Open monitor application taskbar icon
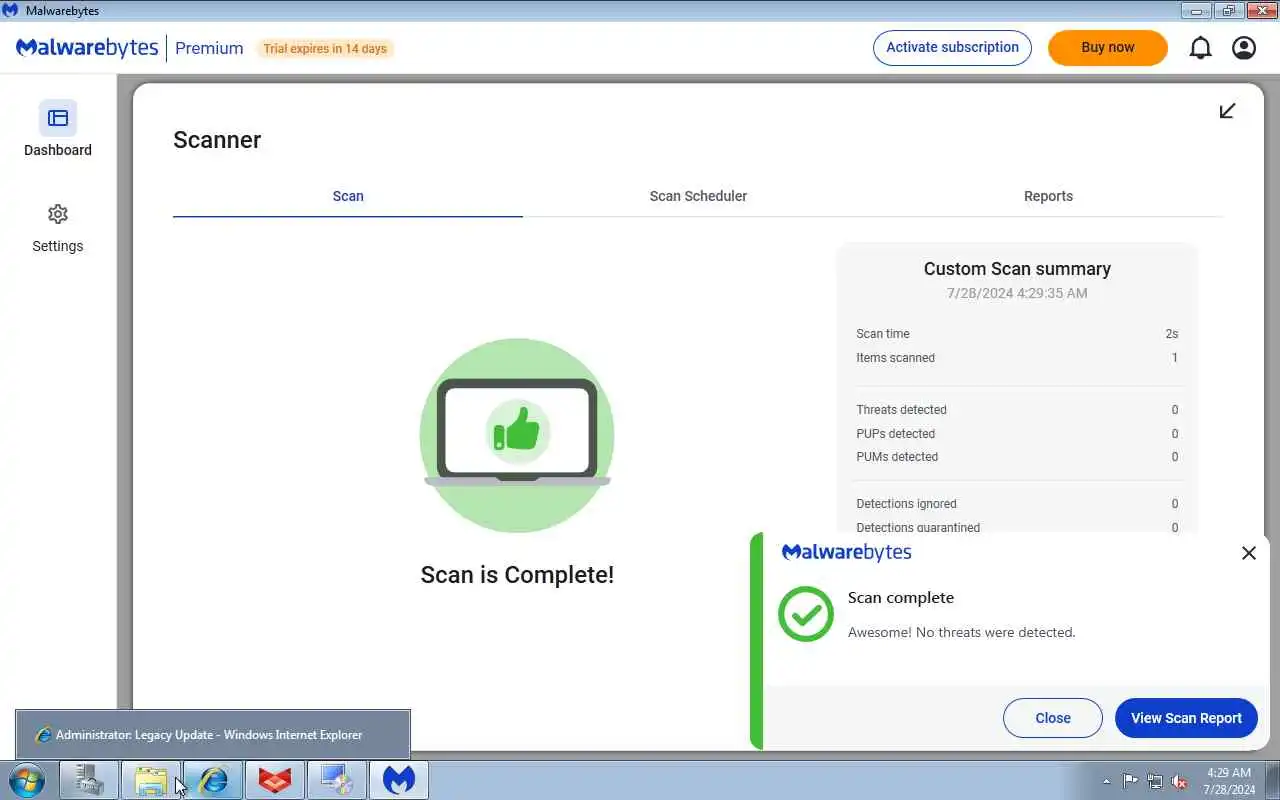1280x800 pixels. point(337,780)
